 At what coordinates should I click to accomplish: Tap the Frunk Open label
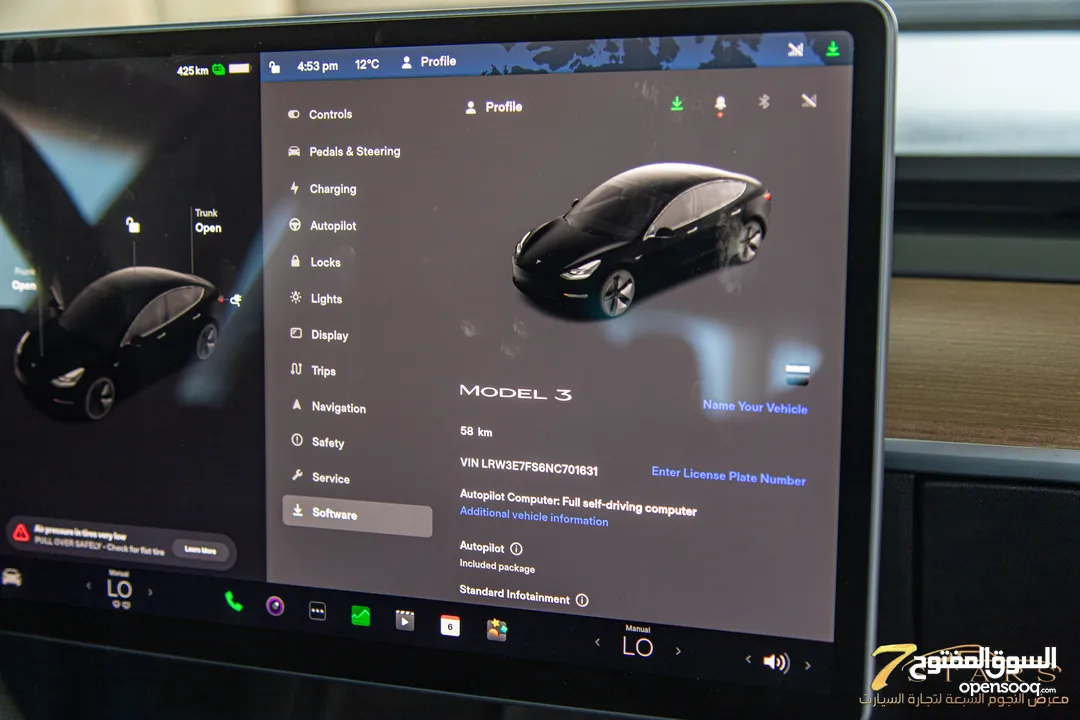[23, 279]
